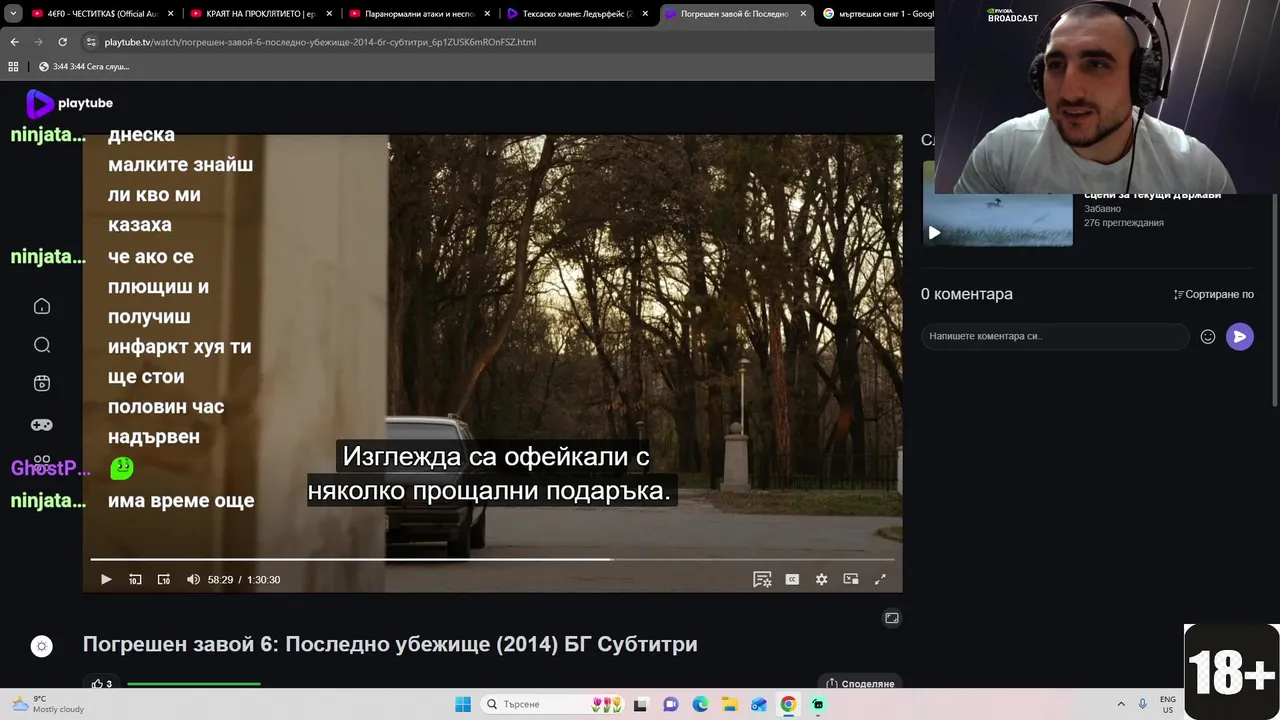Toggle light/dark theme sun icon
Viewport: 1280px width, 720px height.
(x=42, y=646)
